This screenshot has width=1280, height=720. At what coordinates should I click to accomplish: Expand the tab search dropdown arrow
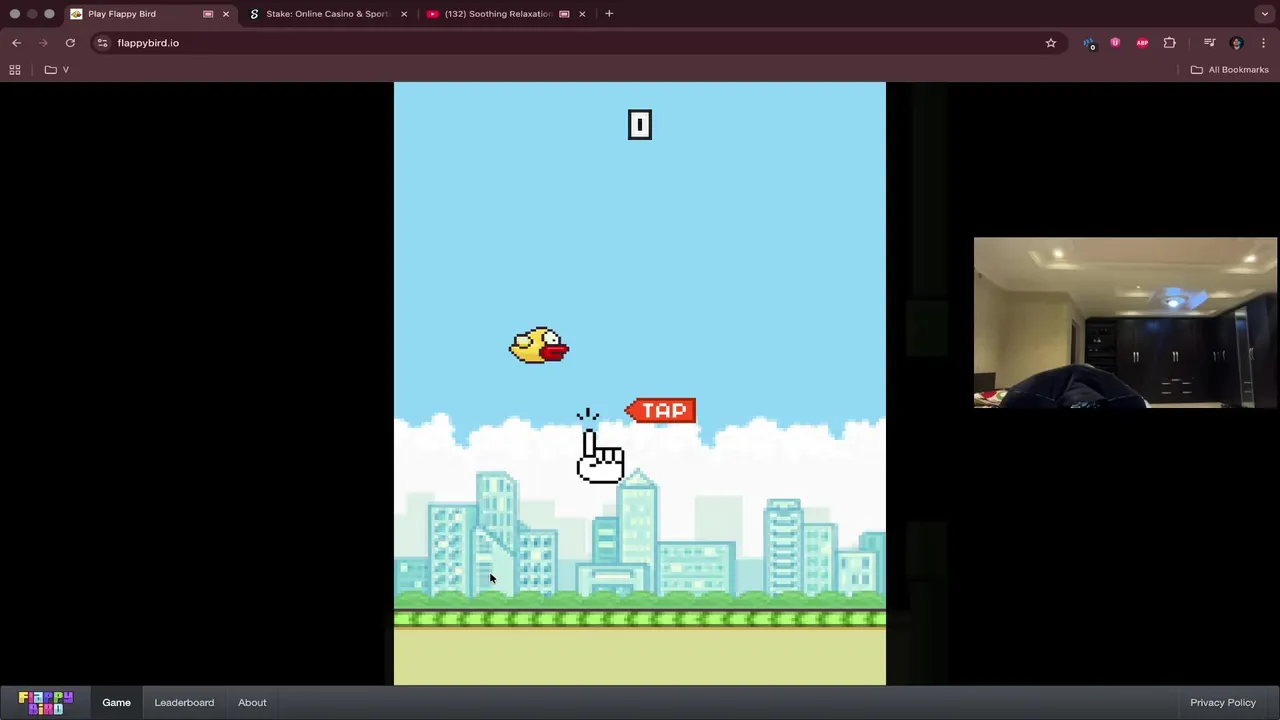1265,14
